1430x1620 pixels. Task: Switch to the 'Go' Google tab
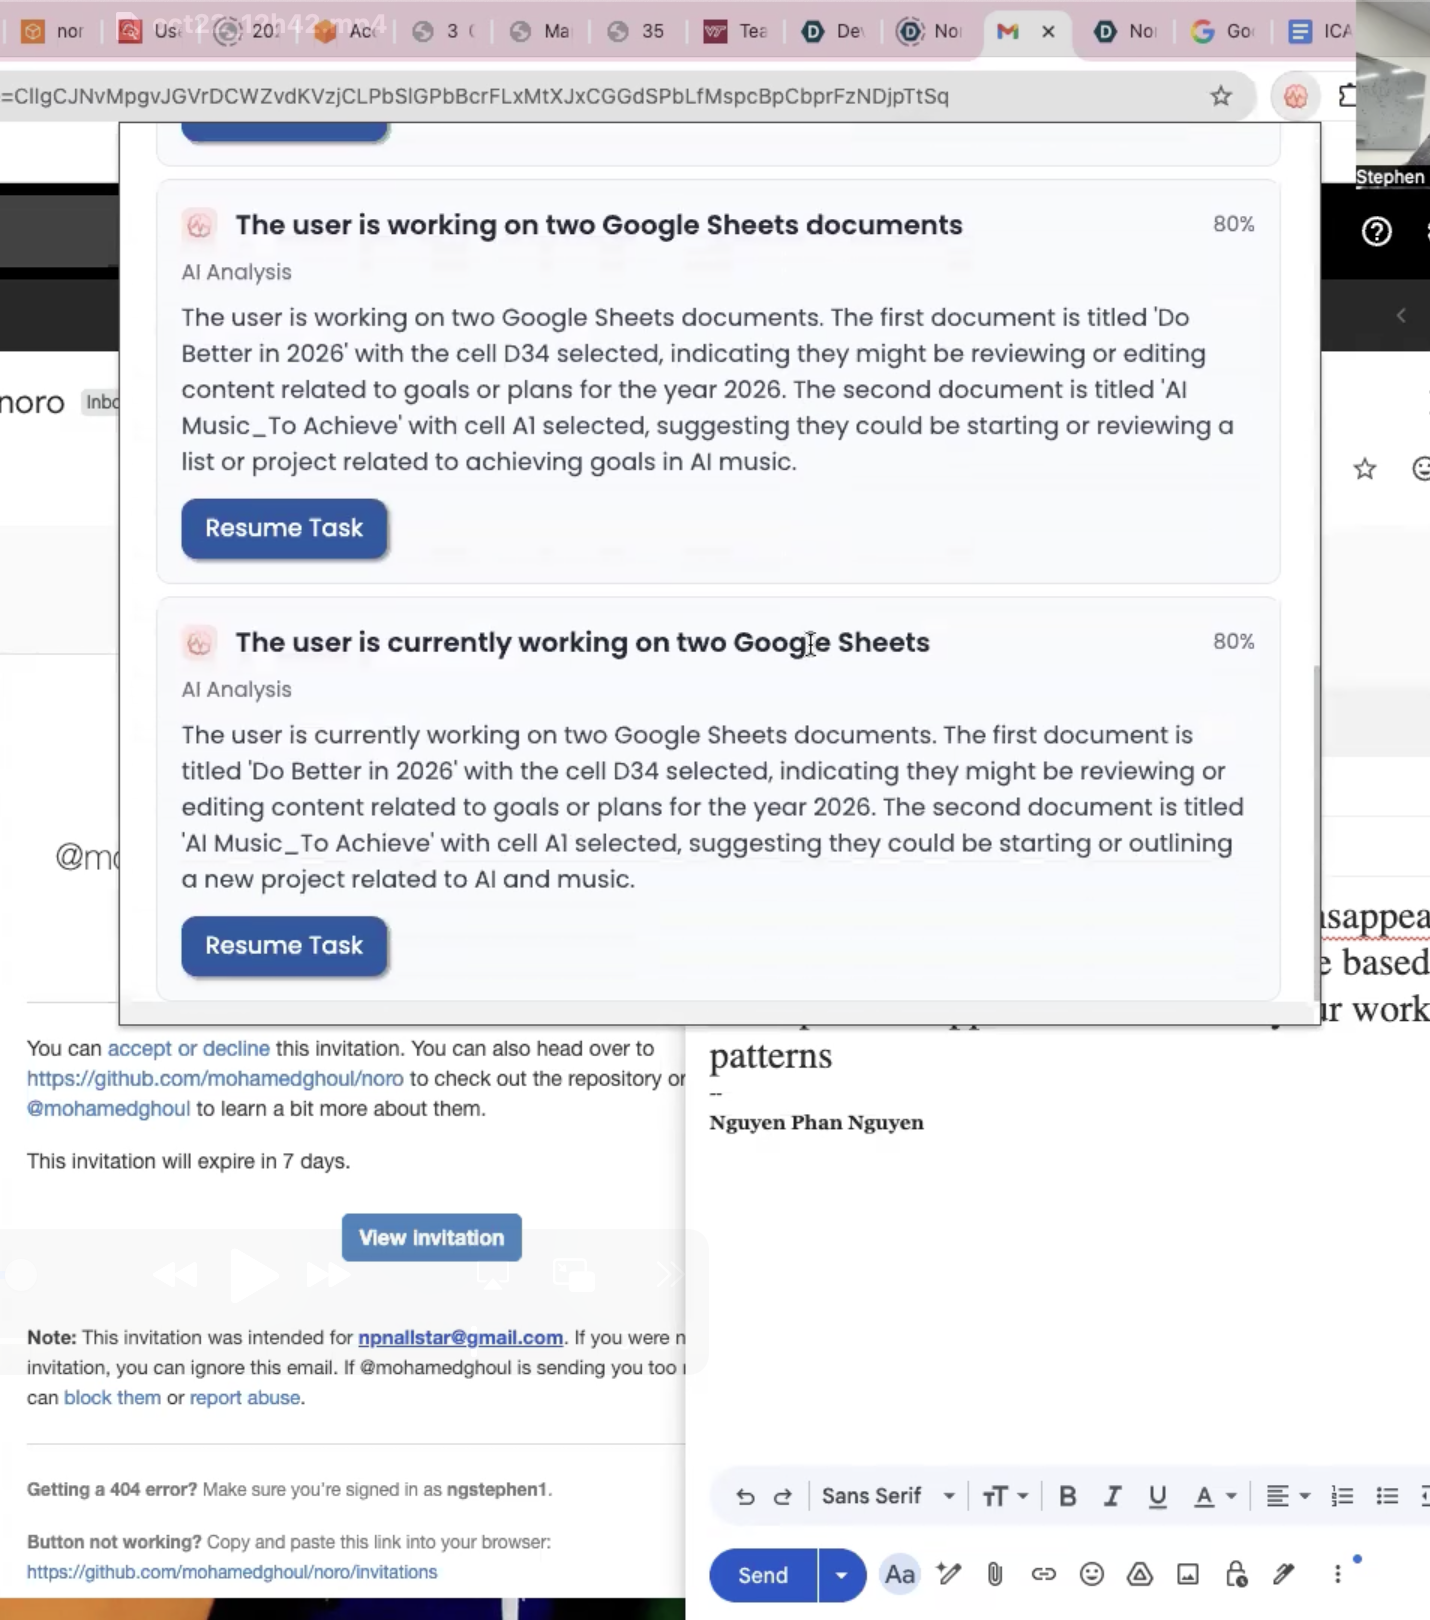[1224, 31]
